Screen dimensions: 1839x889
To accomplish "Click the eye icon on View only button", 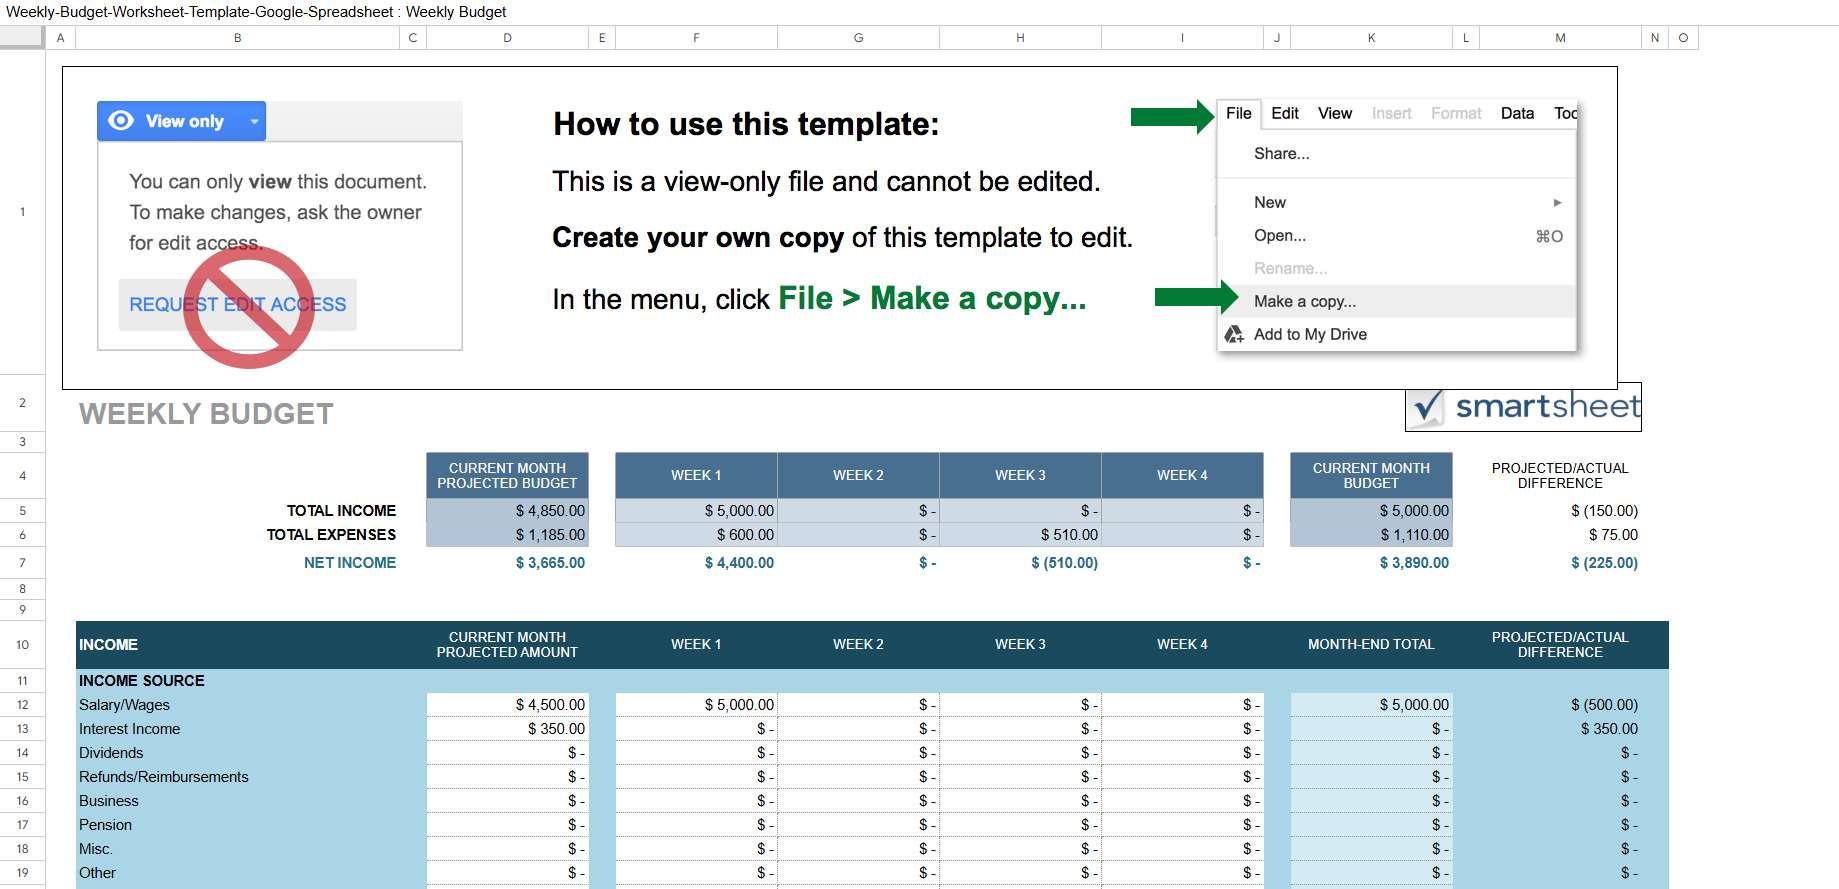I will (121, 121).
